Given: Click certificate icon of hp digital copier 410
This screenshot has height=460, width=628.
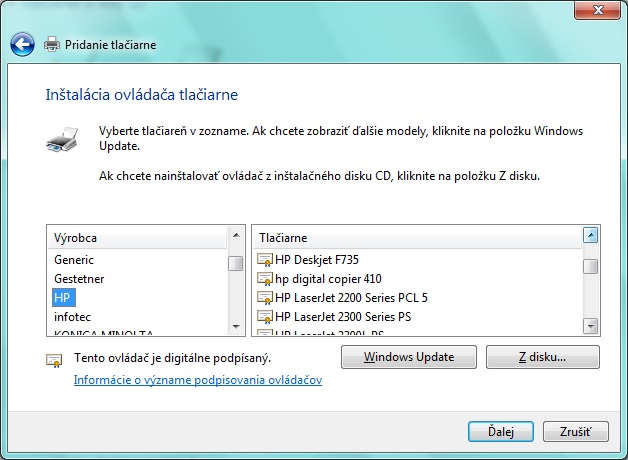Looking at the screenshot, I should [265, 279].
